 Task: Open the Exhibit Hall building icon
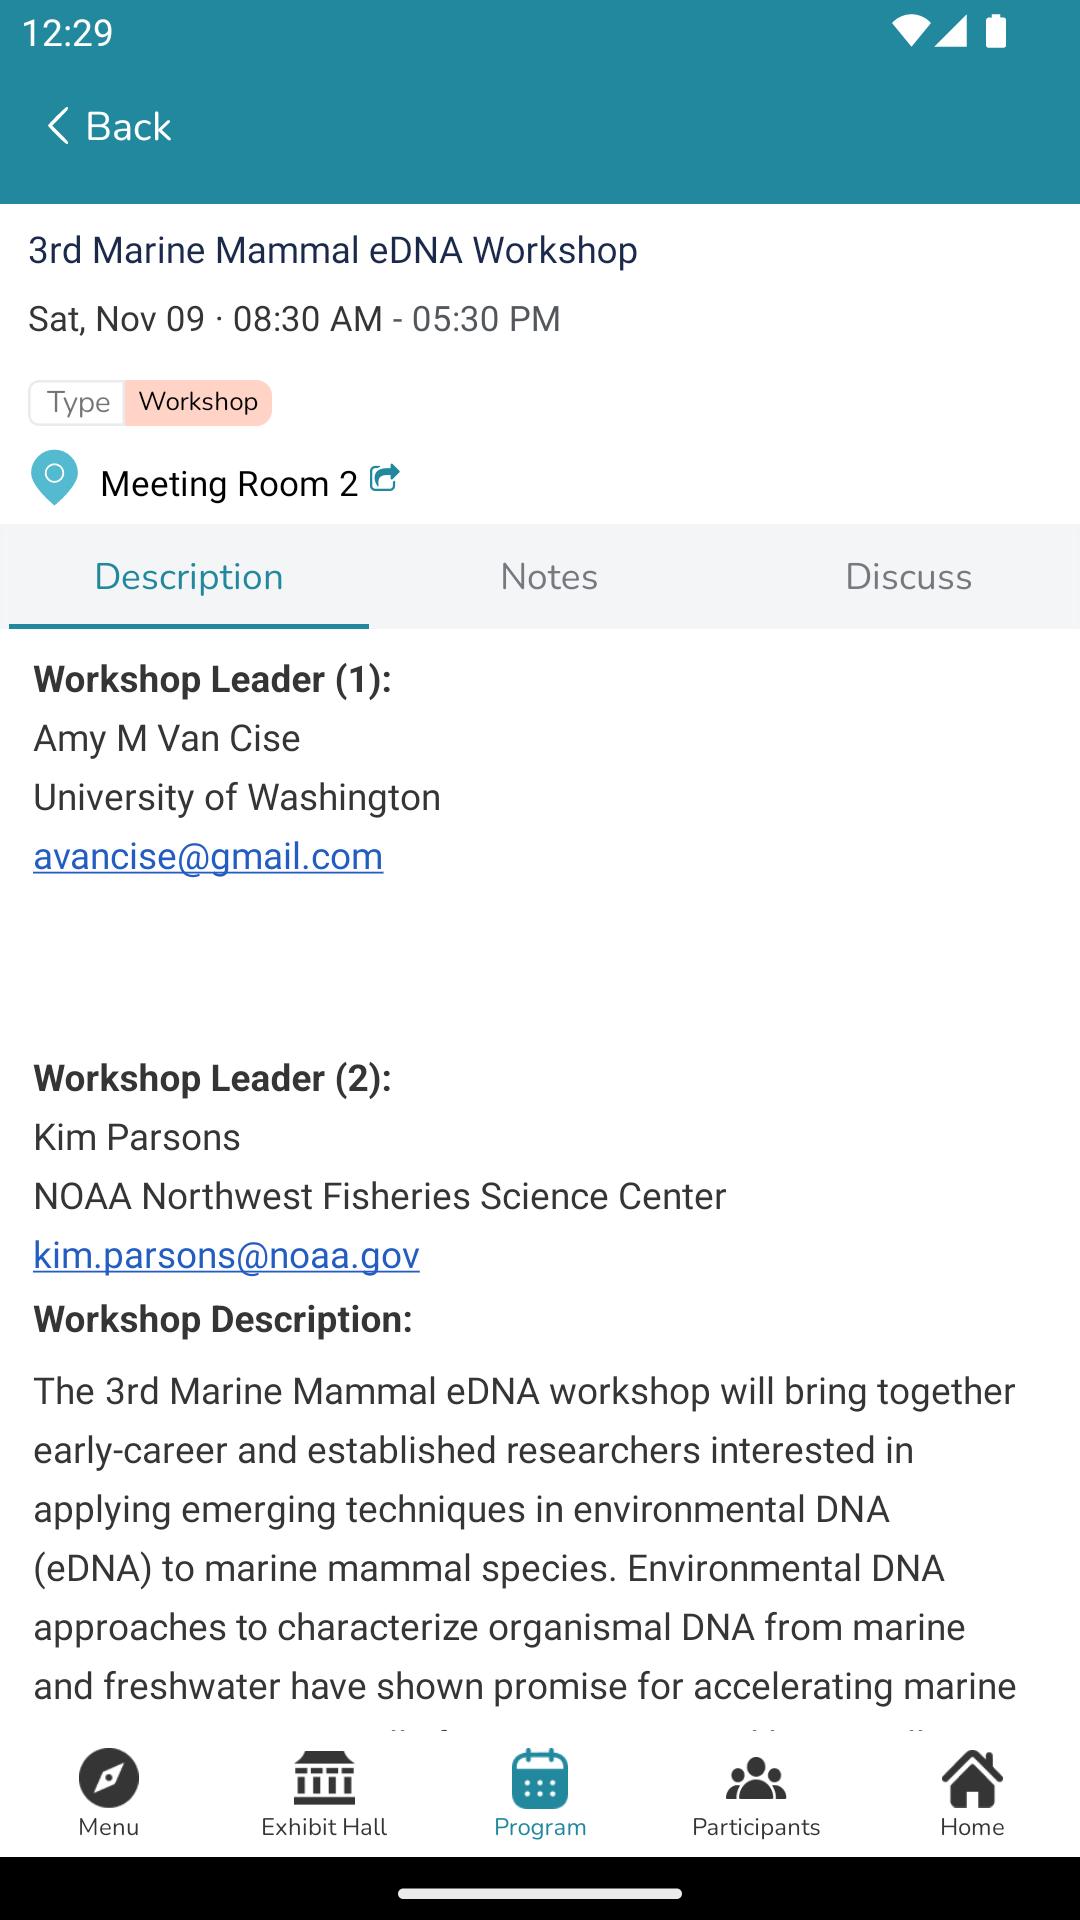[324, 1777]
